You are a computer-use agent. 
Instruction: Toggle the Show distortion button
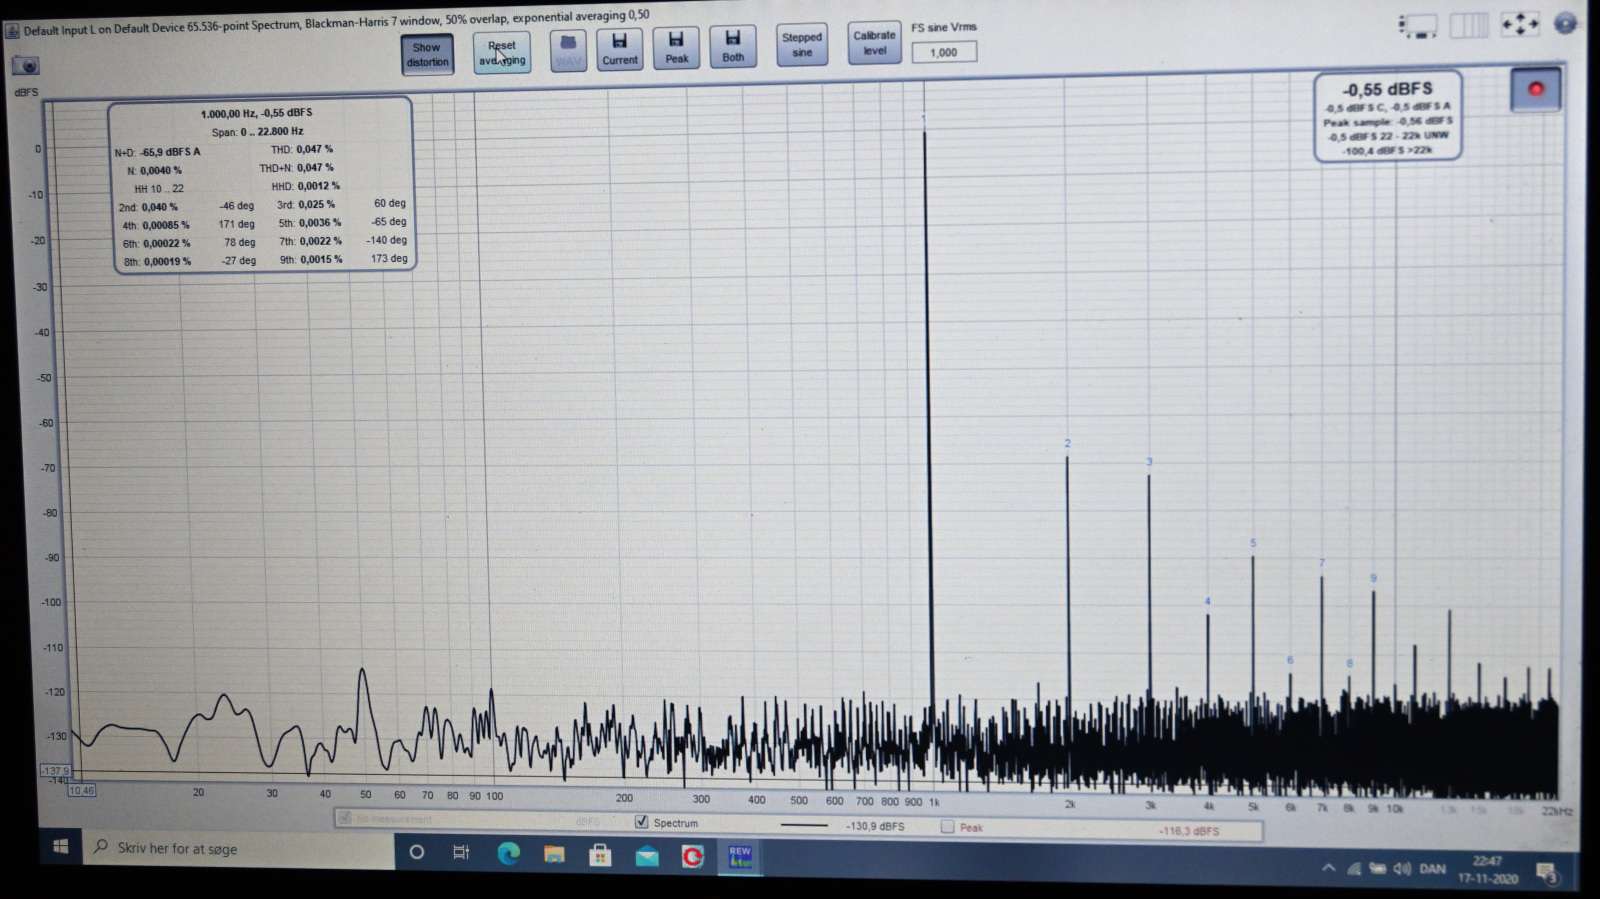427,54
